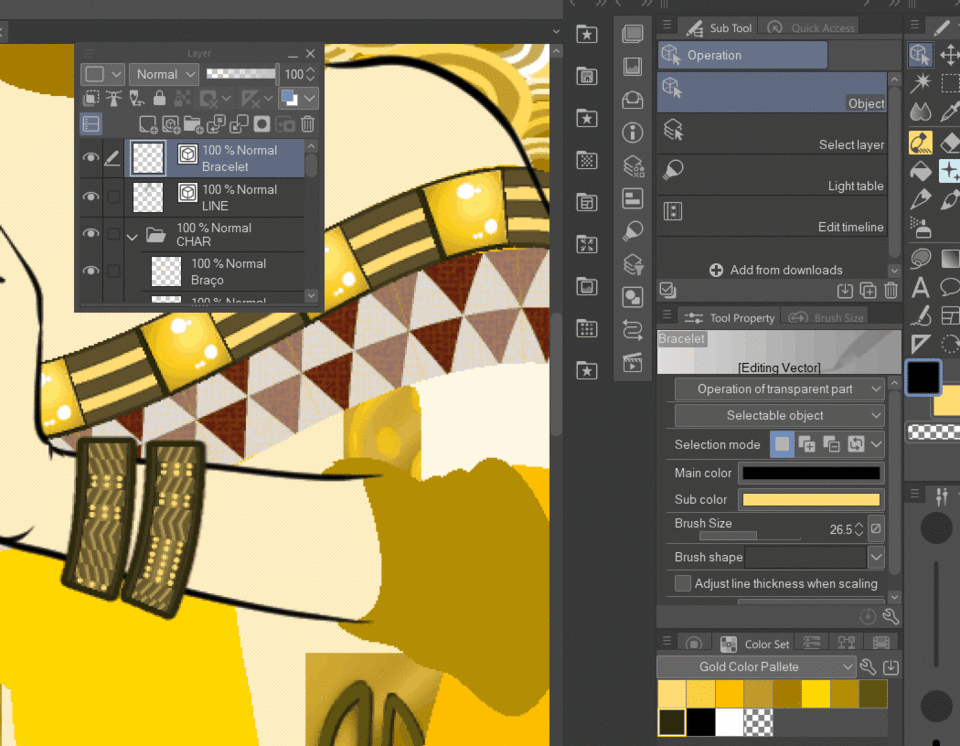Select the Operation tool in the toolbox

(920, 55)
